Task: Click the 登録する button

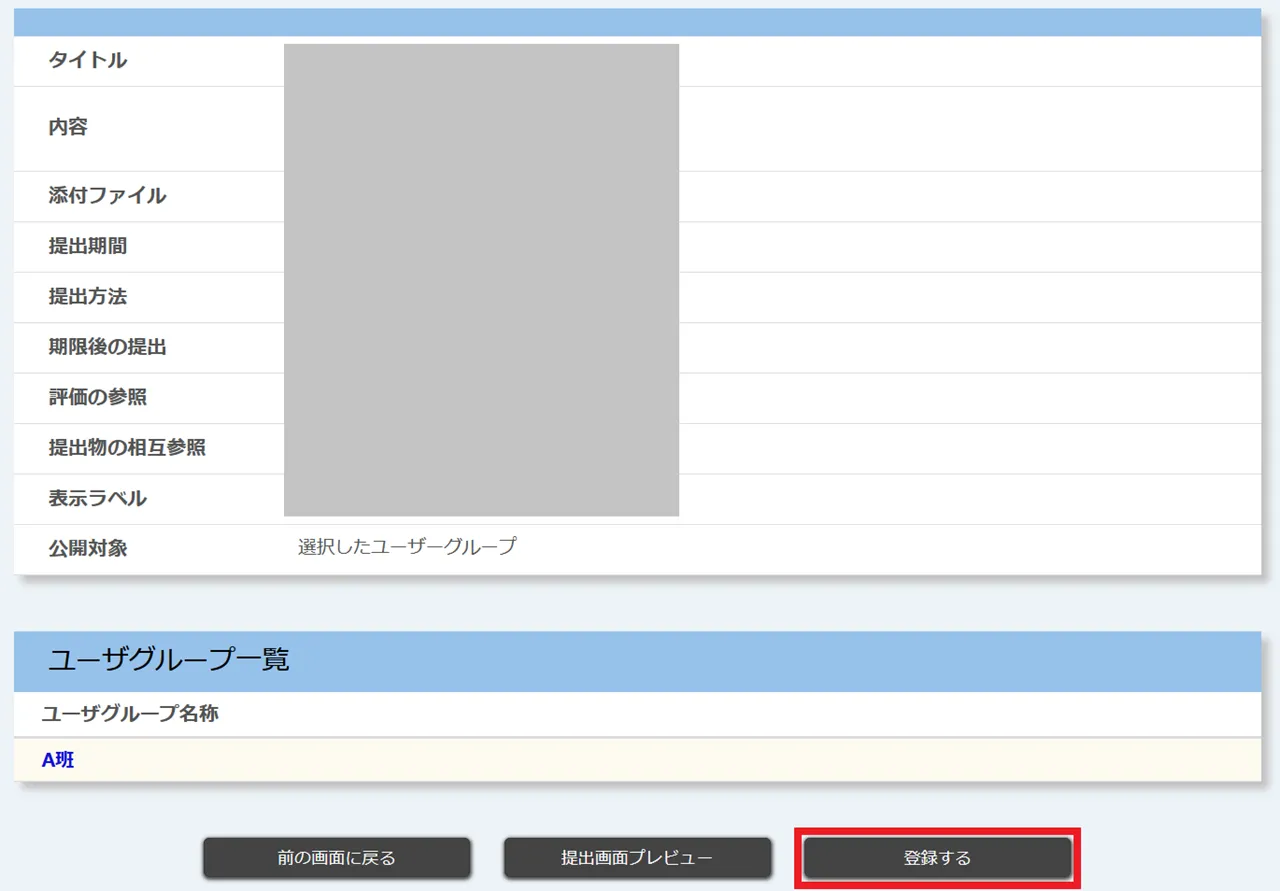Action: 937,858
